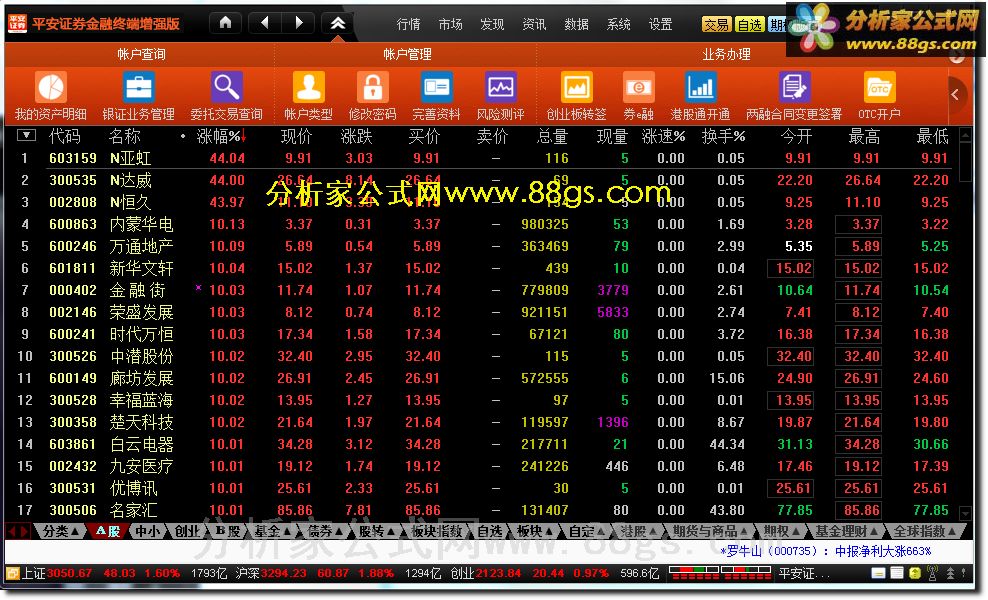Open 帐户类型 account type icon
Image resolution: width=988 pixels, height=600 pixels.
click(x=309, y=88)
